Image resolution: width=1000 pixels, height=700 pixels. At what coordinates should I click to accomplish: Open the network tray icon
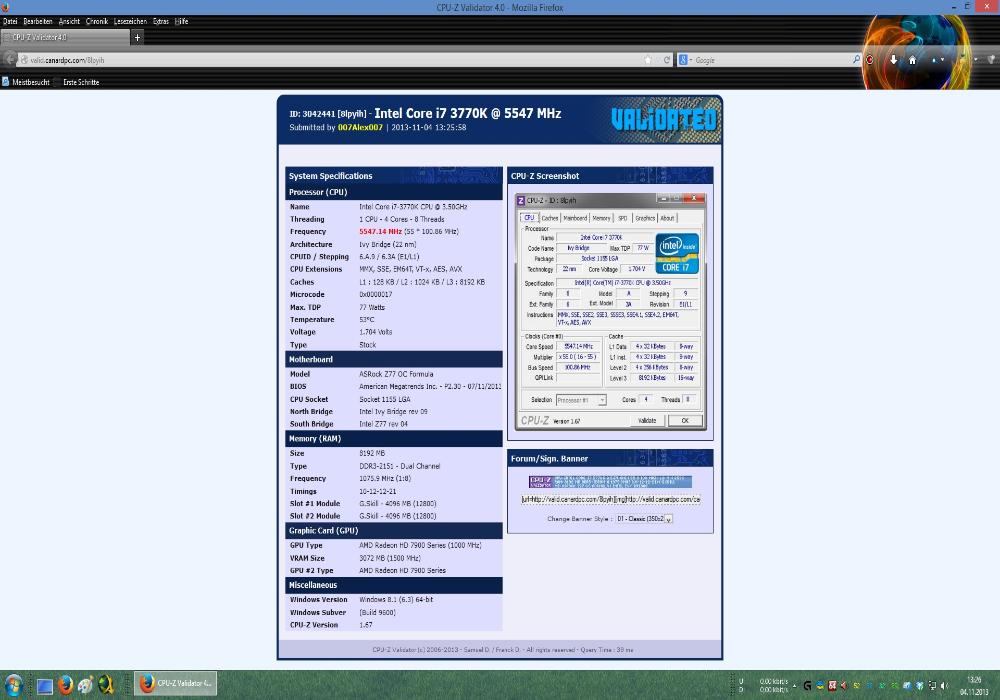point(932,686)
